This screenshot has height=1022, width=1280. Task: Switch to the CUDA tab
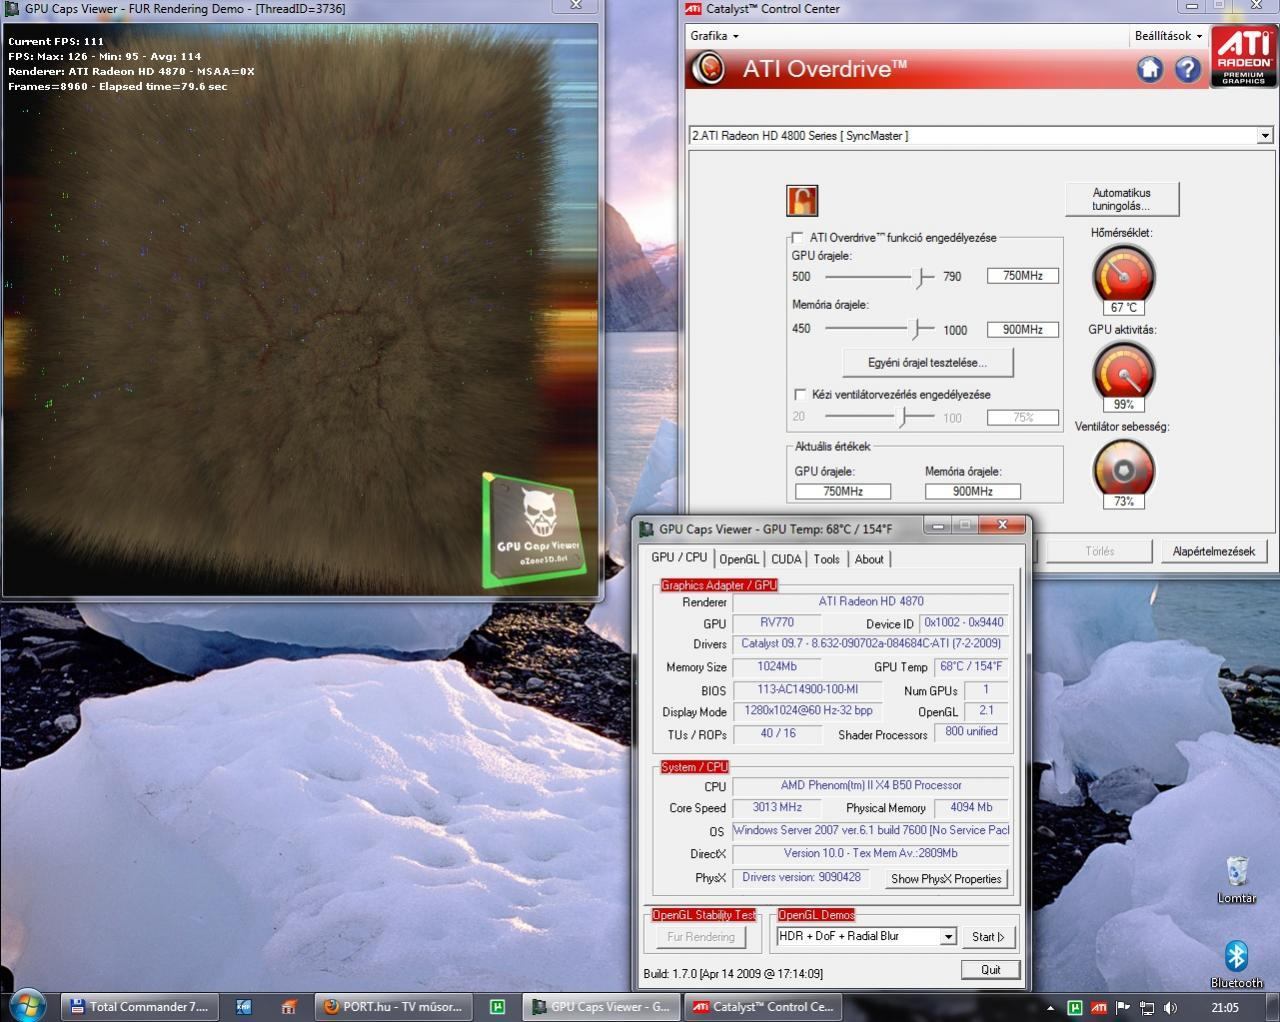click(x=786, y=560)
